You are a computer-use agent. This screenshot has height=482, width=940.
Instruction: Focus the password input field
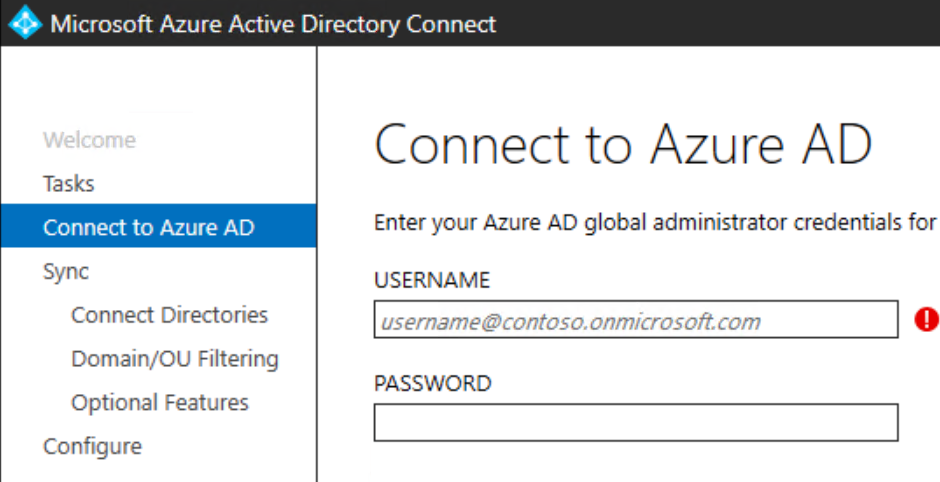click(635, 422)
